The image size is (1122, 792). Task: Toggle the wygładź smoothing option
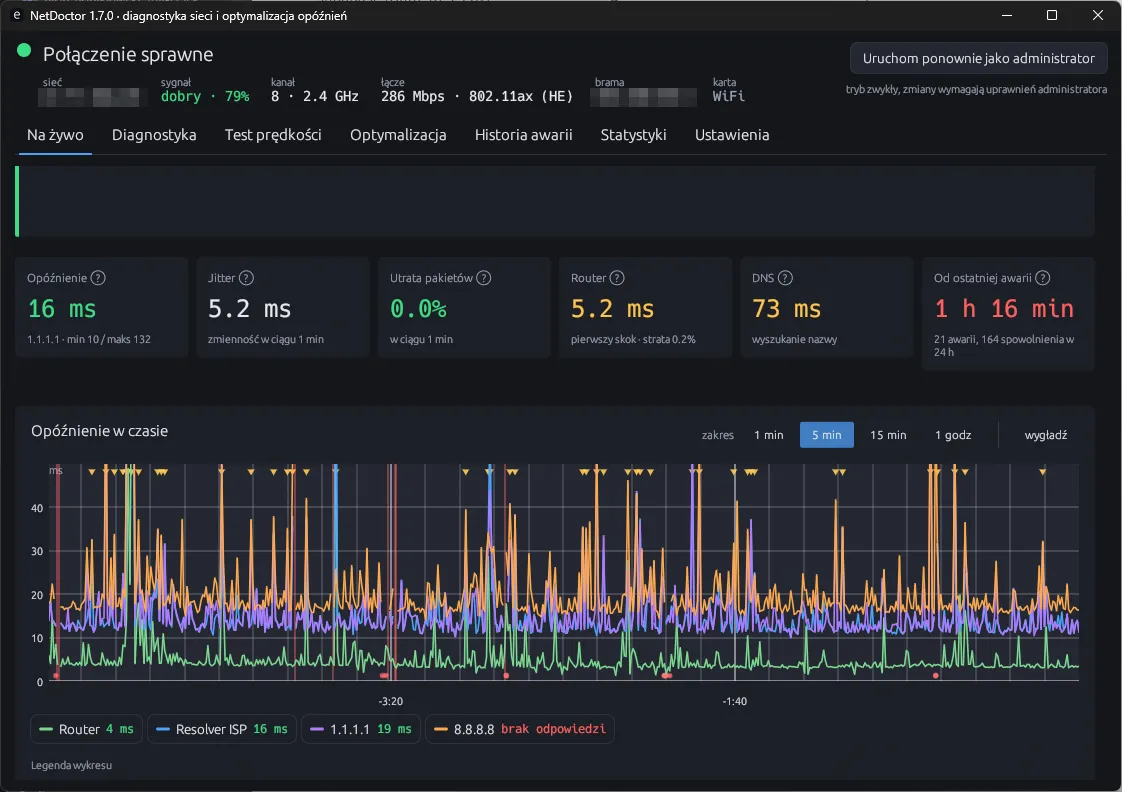coord(1045,435)
